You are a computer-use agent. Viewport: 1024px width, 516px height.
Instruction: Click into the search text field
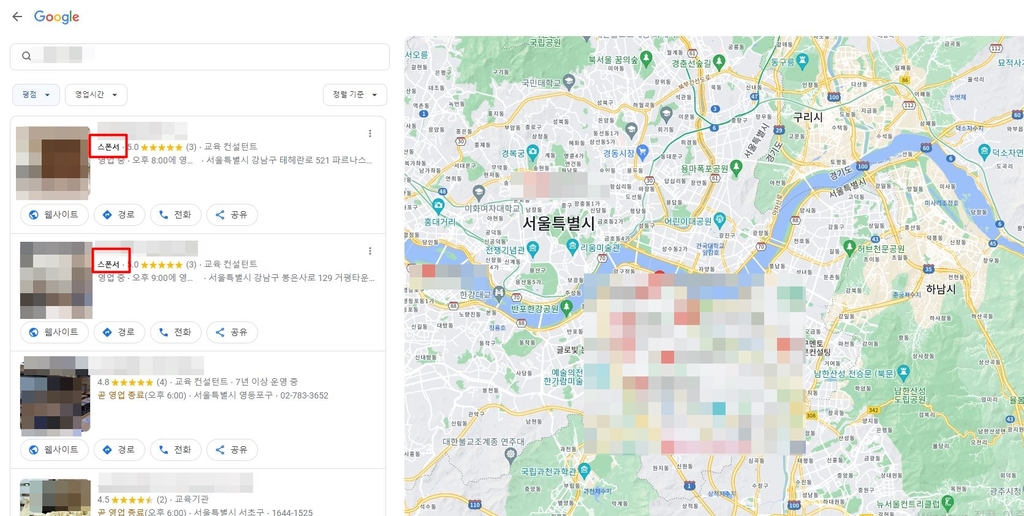pyautogui.click(x=199, y=57)
